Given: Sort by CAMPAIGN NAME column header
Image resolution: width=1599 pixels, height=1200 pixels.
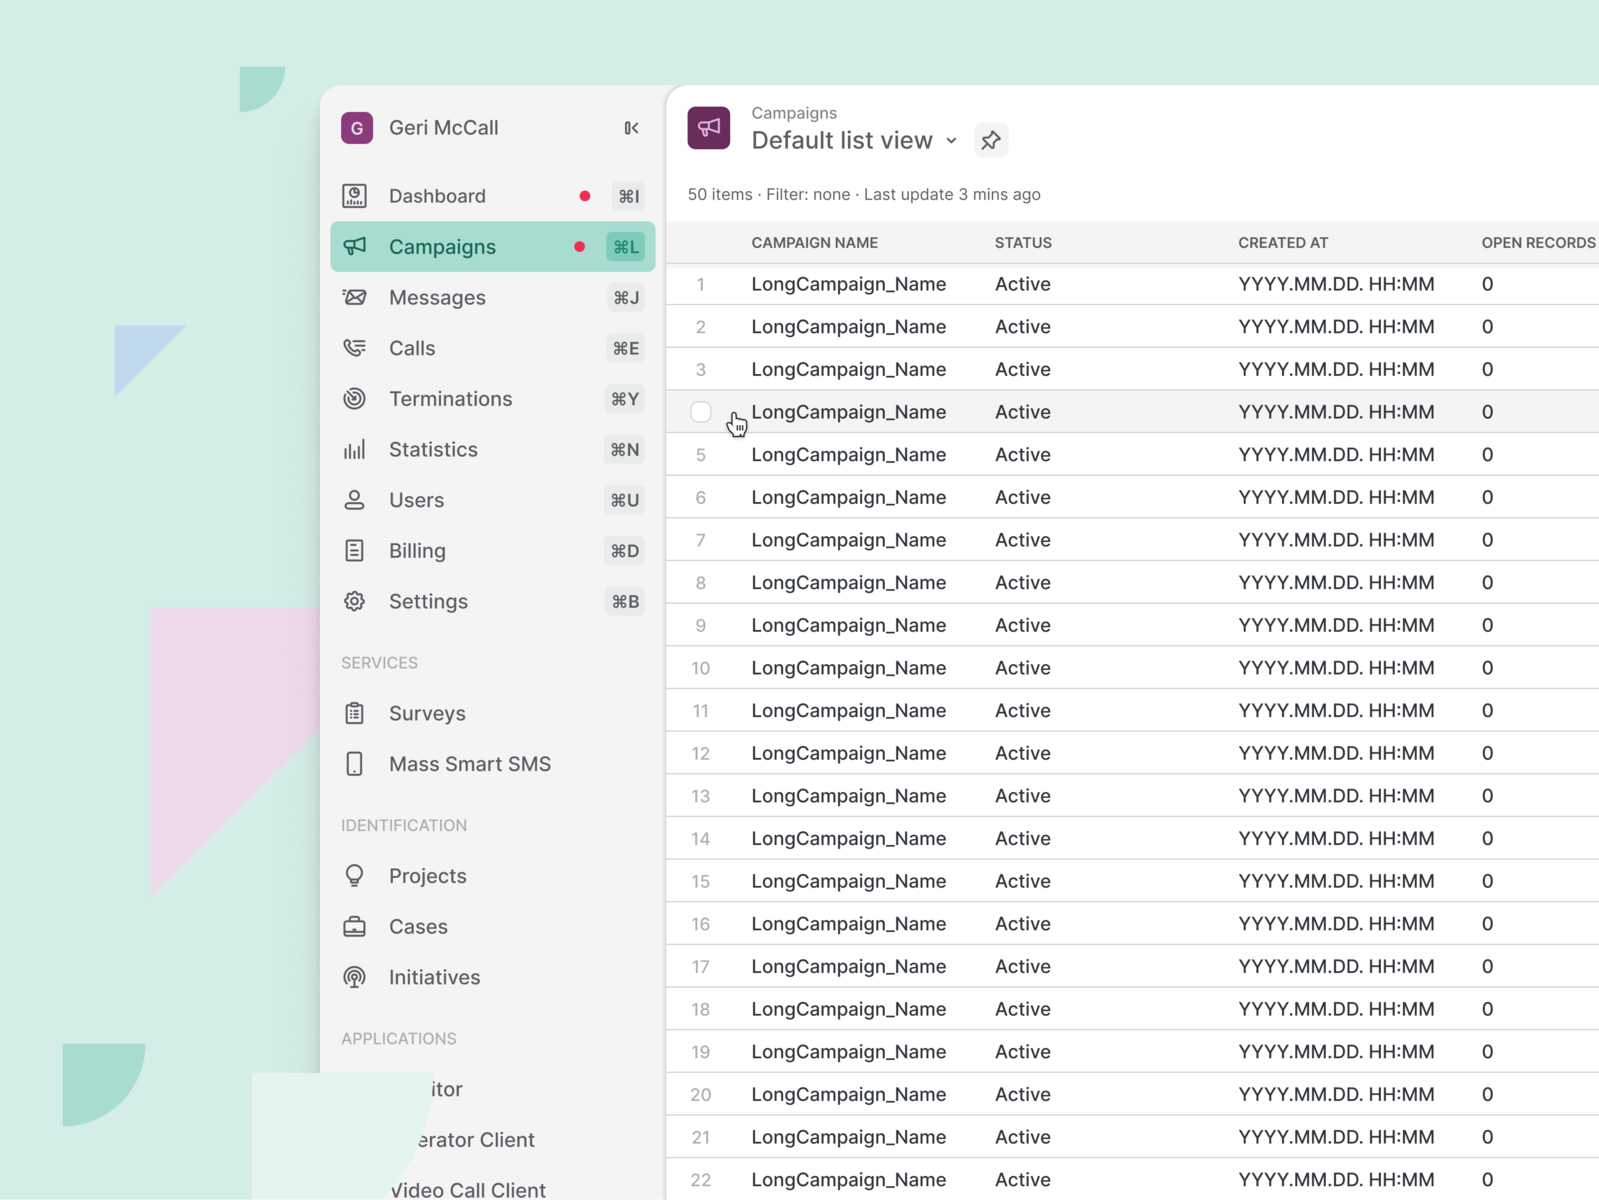Looking at the screenshot, I should coord(815,243).
